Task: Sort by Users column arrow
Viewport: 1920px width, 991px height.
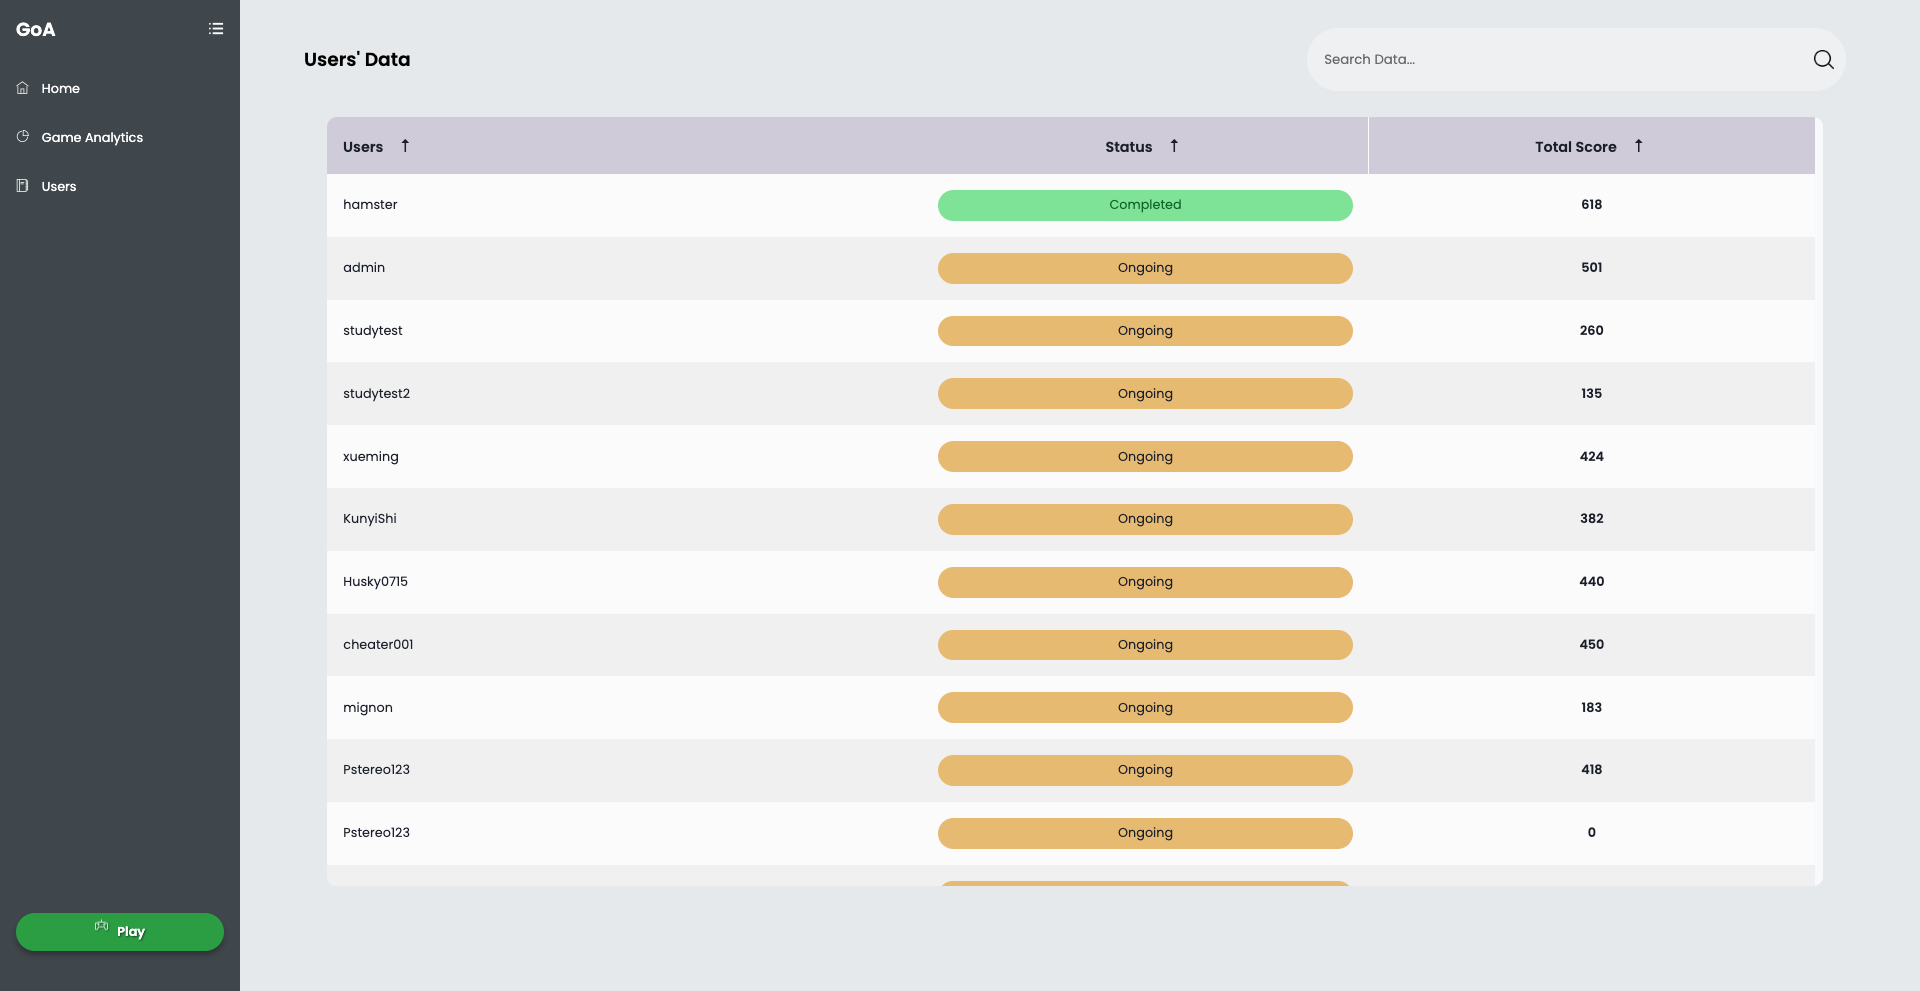Action: pyautogui.click(x=405, y=146)
